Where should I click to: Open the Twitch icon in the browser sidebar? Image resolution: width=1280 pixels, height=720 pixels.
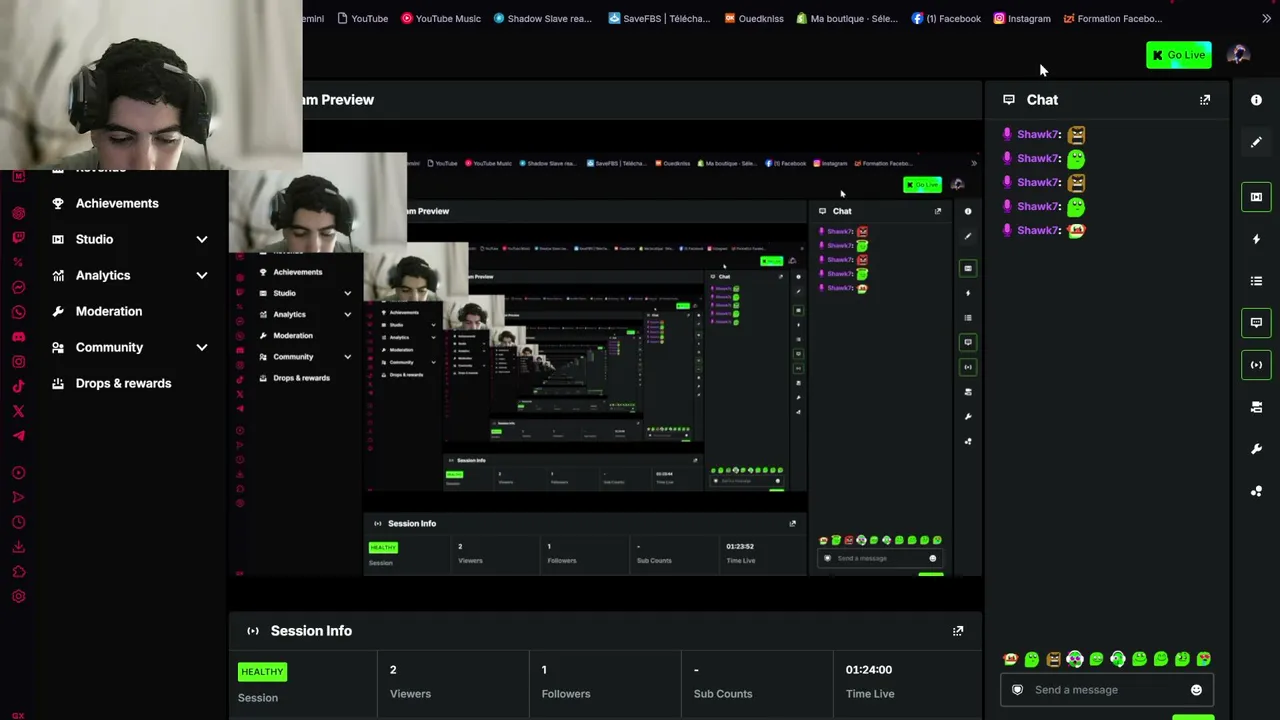tap(18, 237)
